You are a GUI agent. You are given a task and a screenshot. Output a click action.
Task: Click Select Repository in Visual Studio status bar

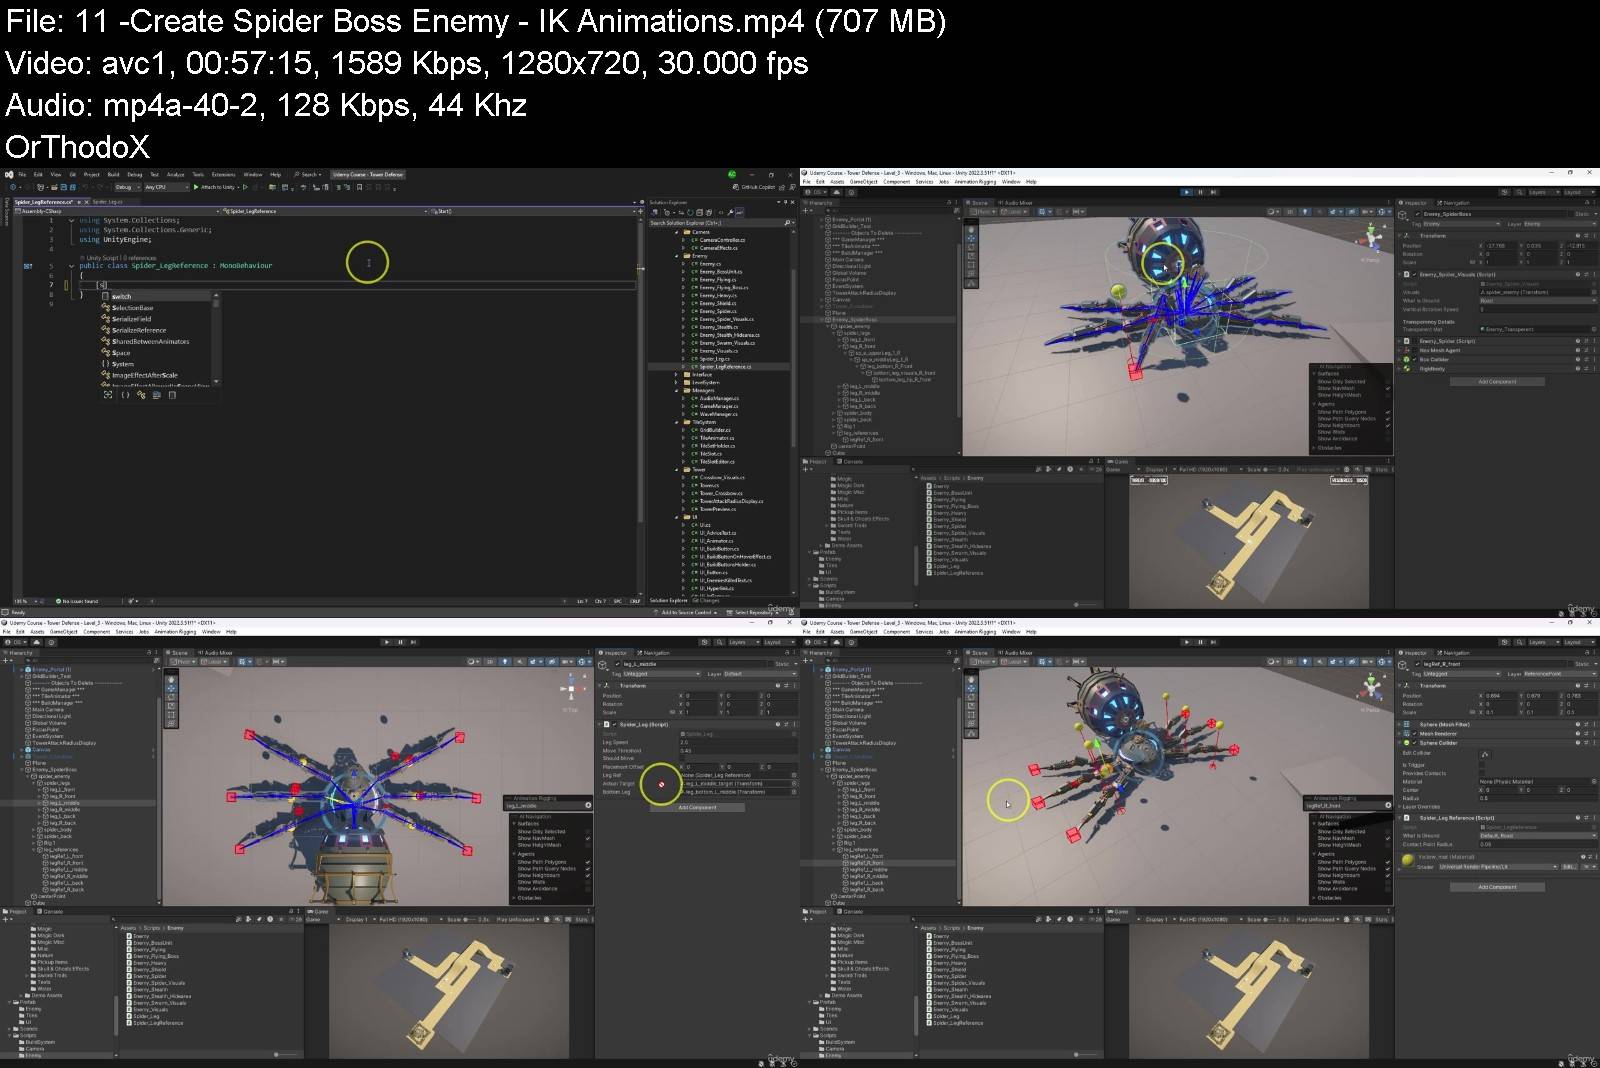tap(754, 612)
